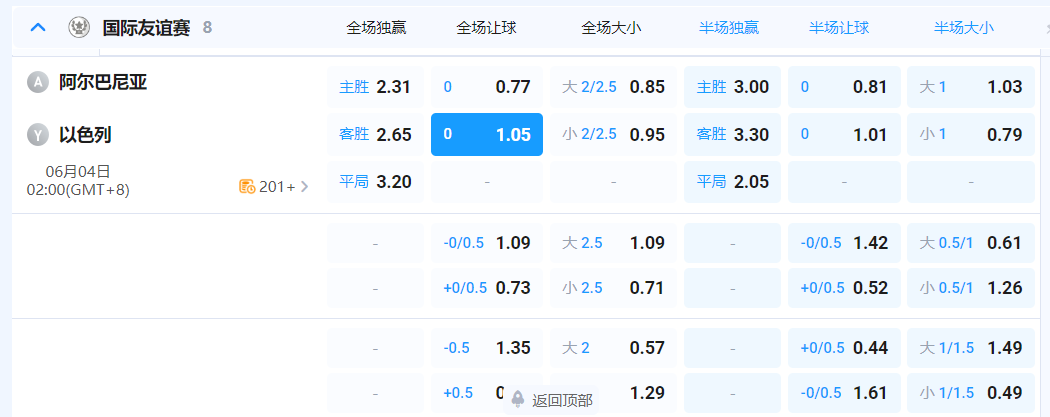This screenshot has height=417, width=1050.
Task: Pick 大 0.5/1 at 0.61
Action: [971, 243]
